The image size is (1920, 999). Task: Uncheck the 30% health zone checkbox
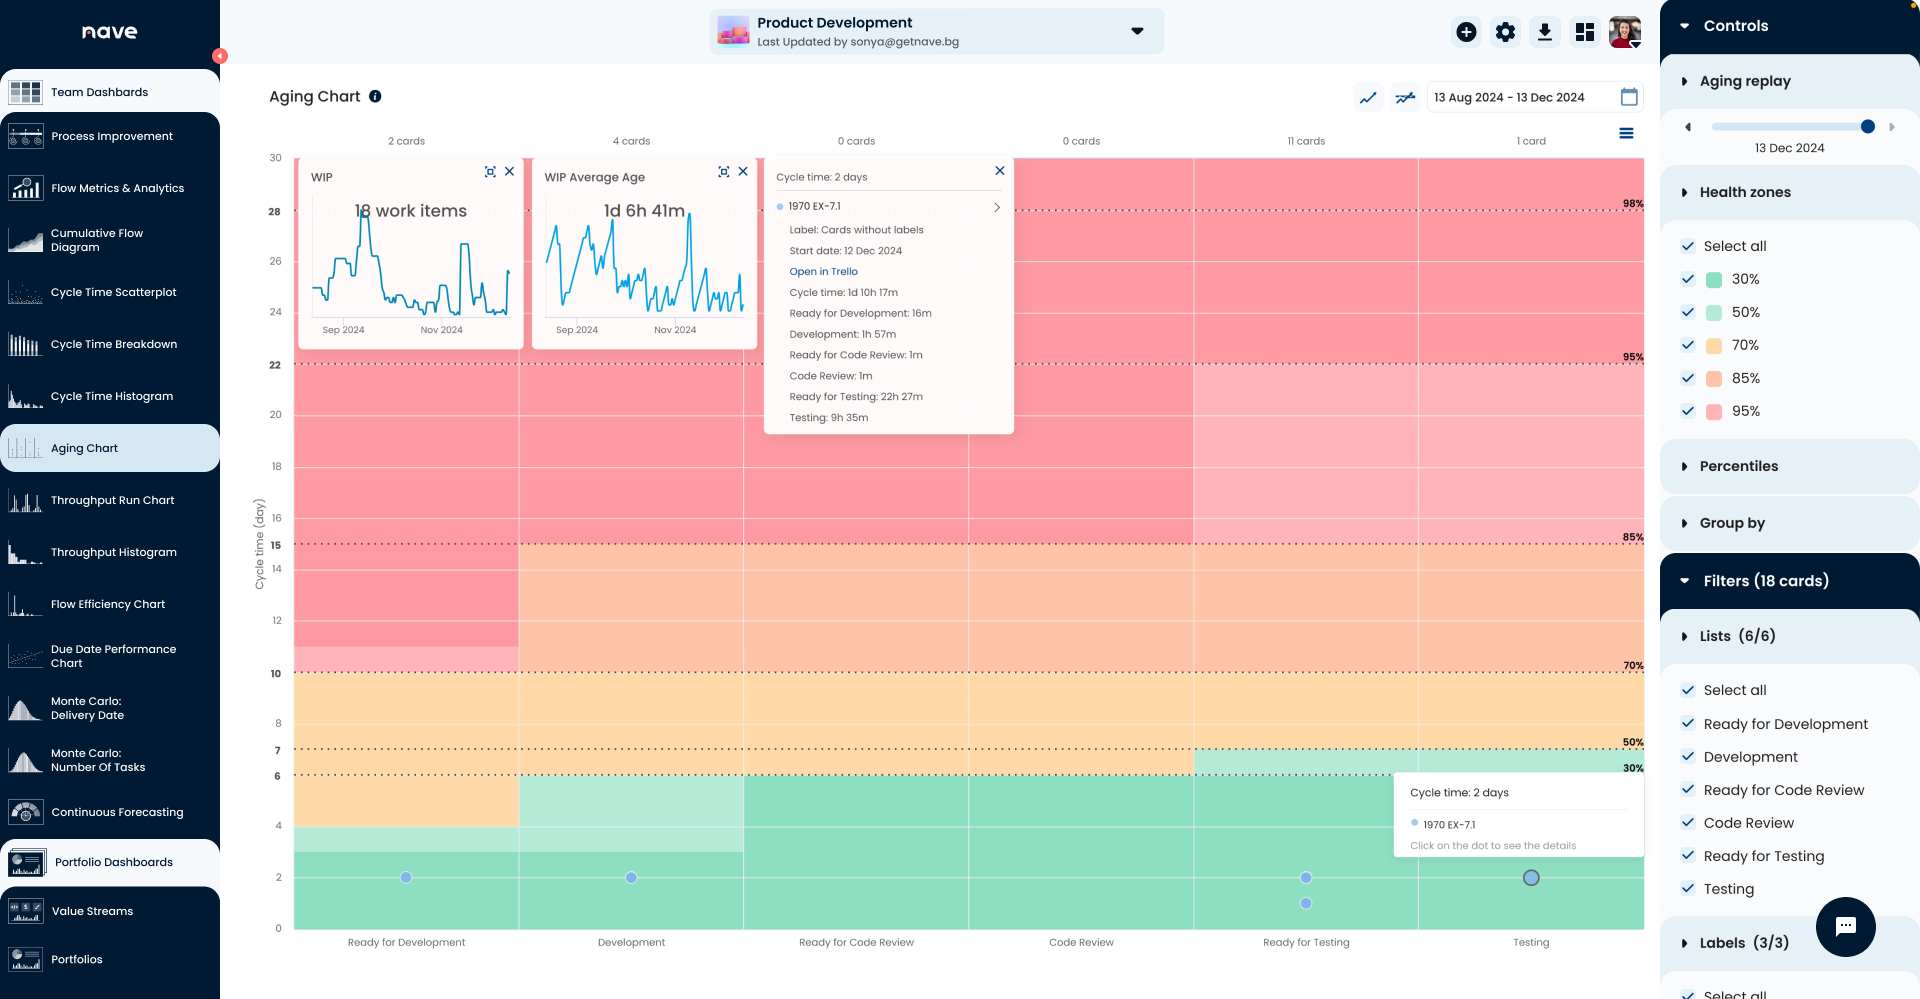pyautogui.click(x=1688, y=279)
